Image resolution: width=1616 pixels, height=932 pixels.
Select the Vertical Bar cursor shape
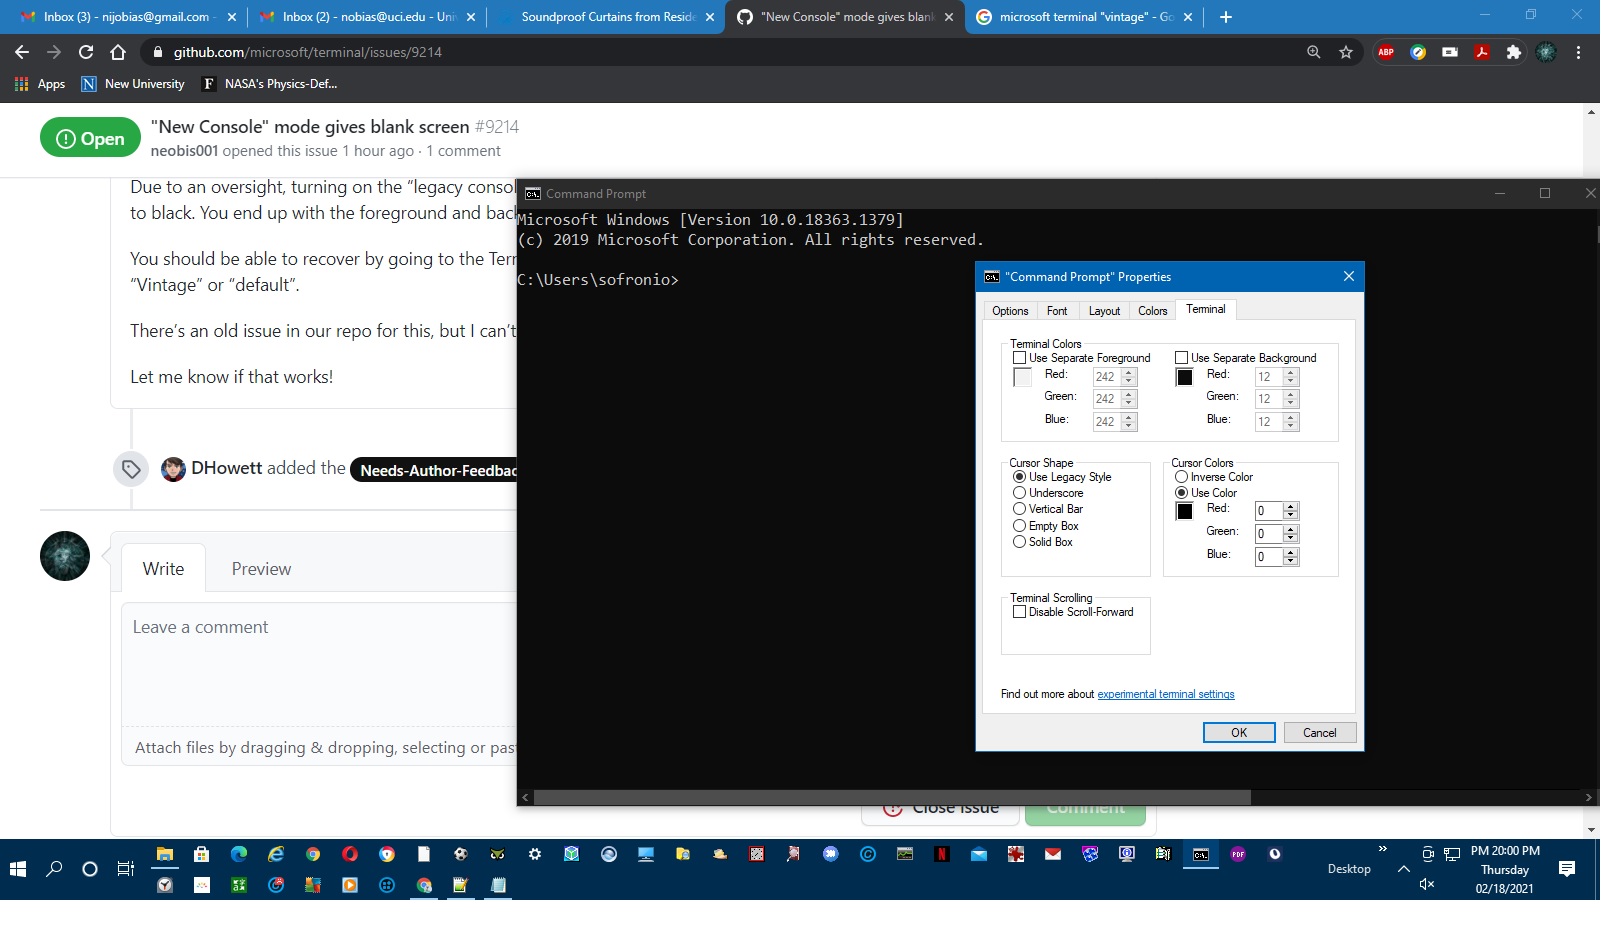[1019, 509]
